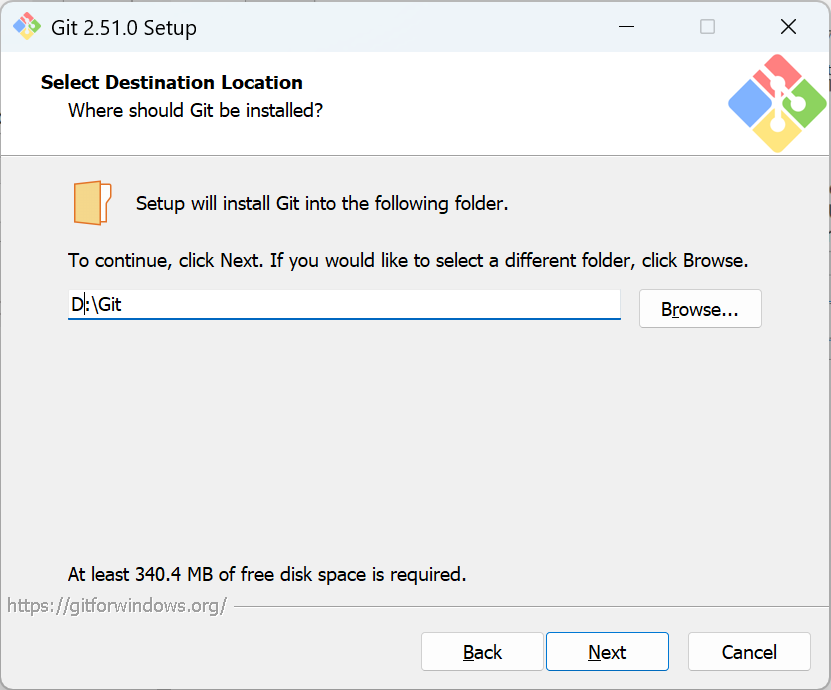This screenshot has height=690, width=831.
Task: Cancel the Git setup
Action: [749, 651]
